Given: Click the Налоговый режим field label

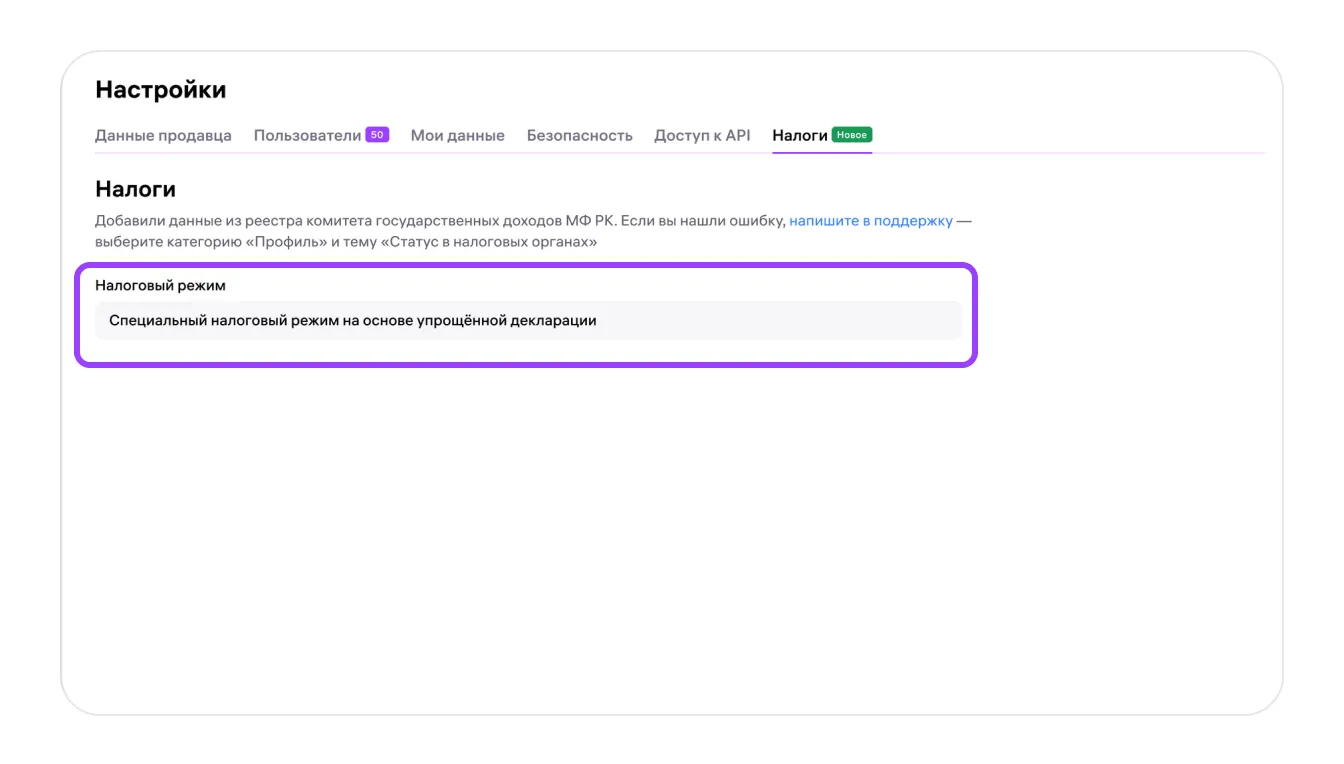Looking at the screenshot, I should point(160,285).
